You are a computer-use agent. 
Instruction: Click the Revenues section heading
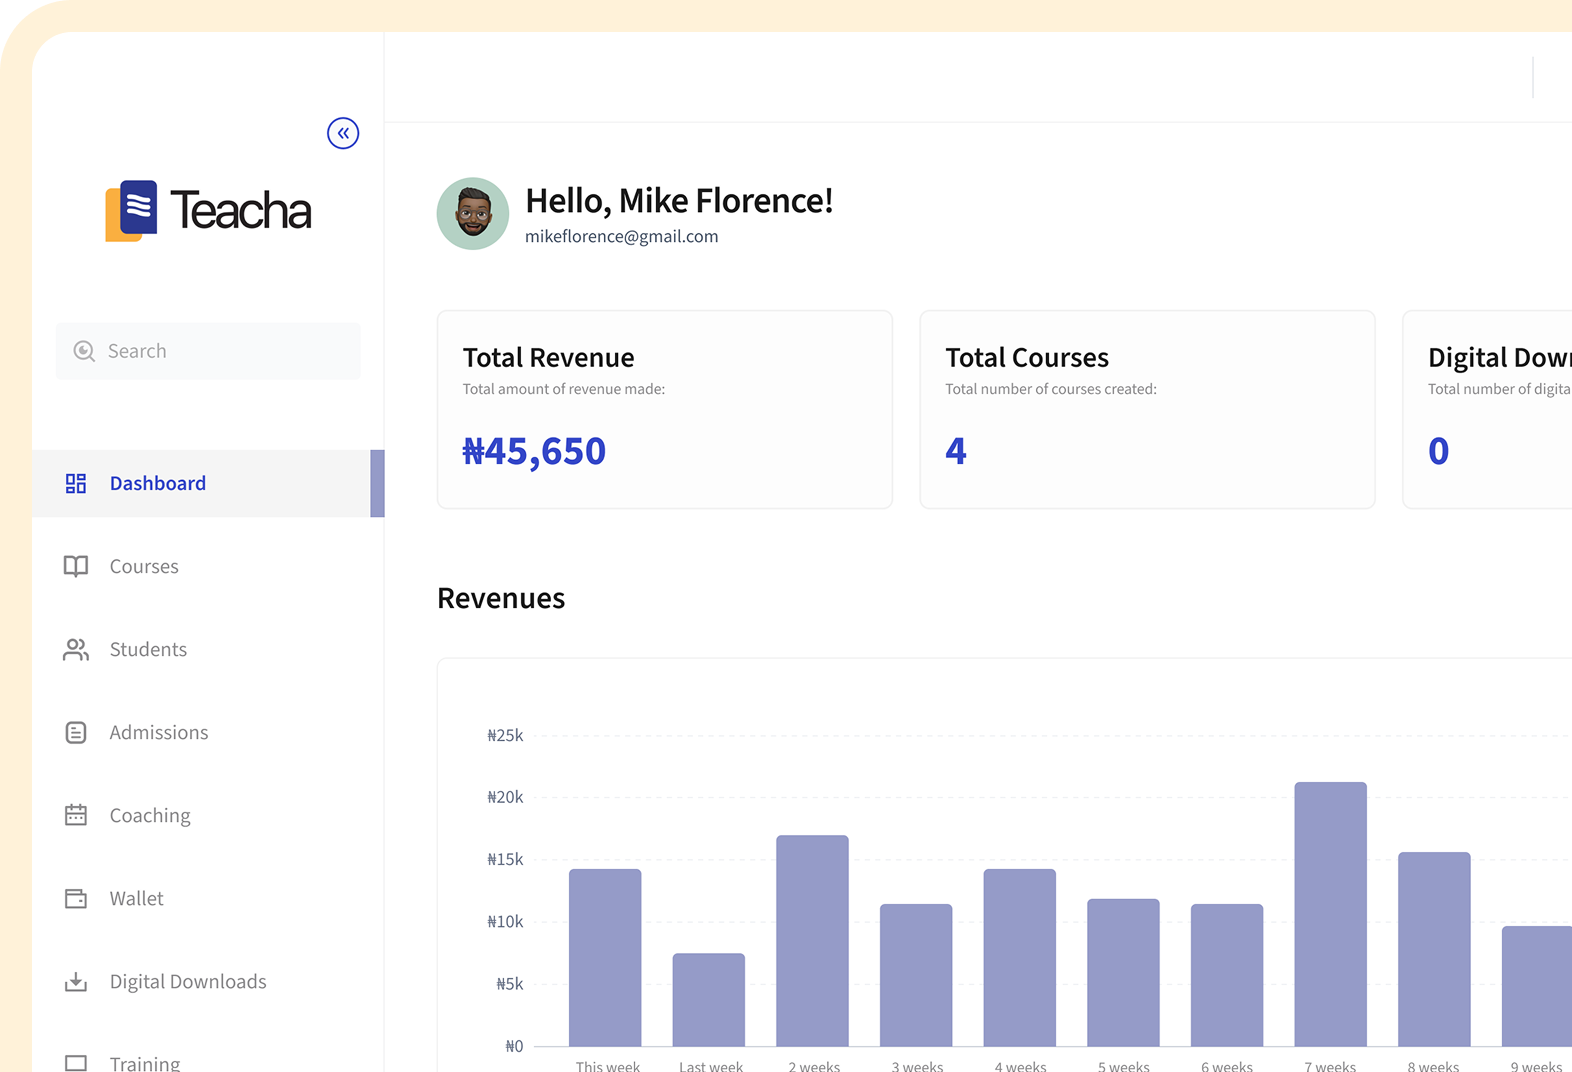click(x=501, y=598)
